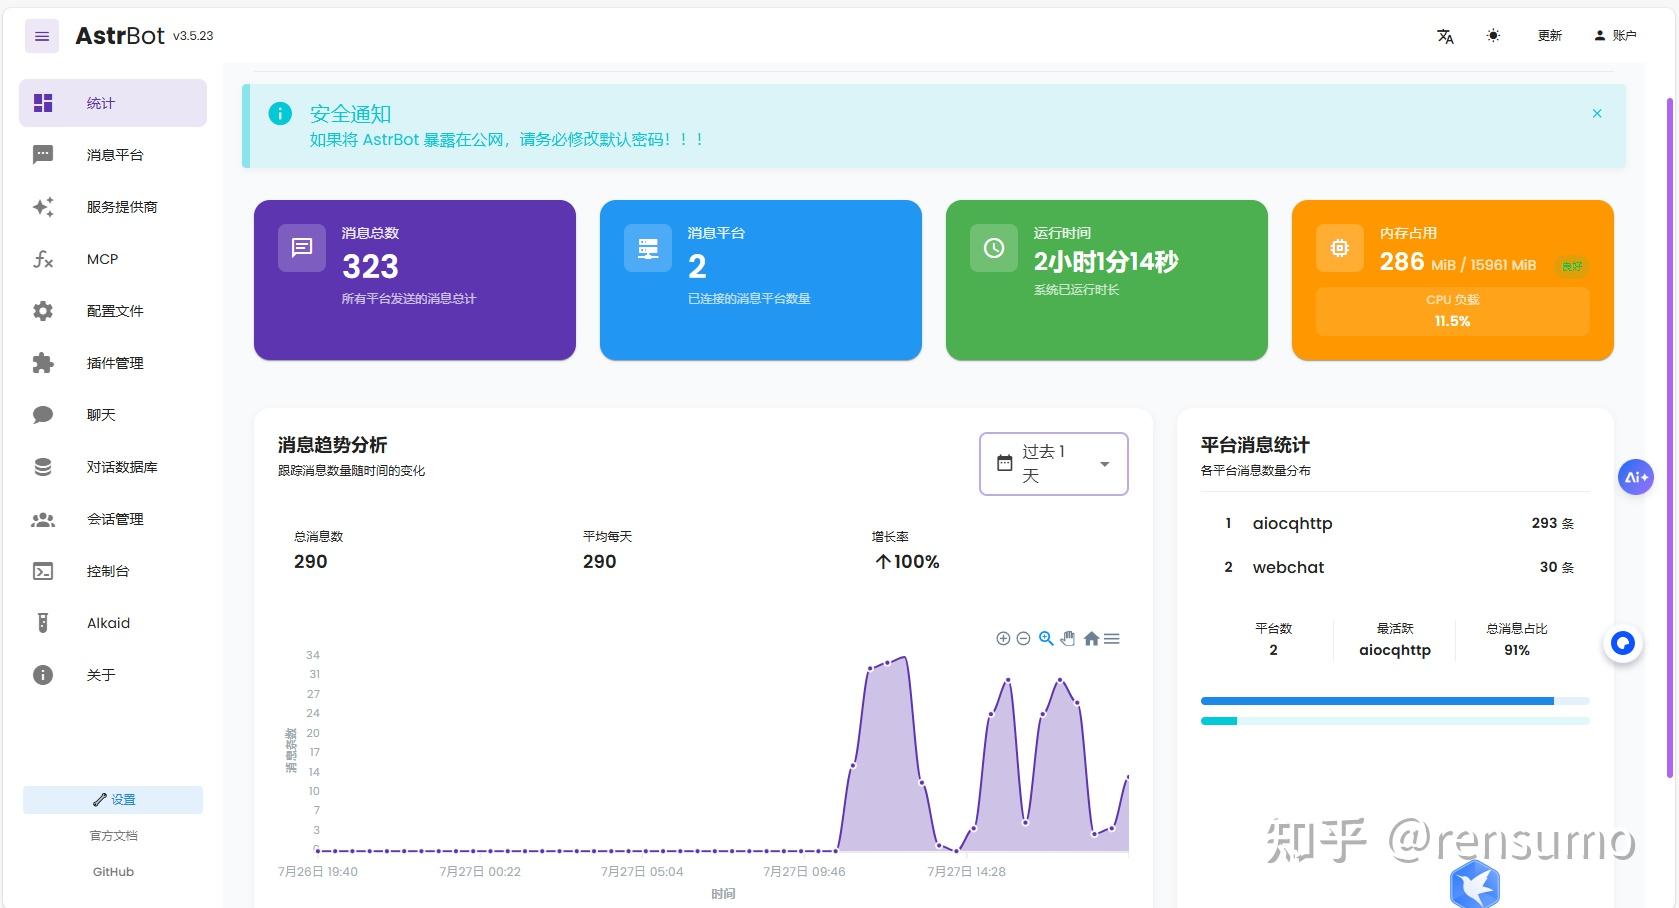Open 关于 page in sidebar
This screenshot has width=1679, height=908.
113,675
